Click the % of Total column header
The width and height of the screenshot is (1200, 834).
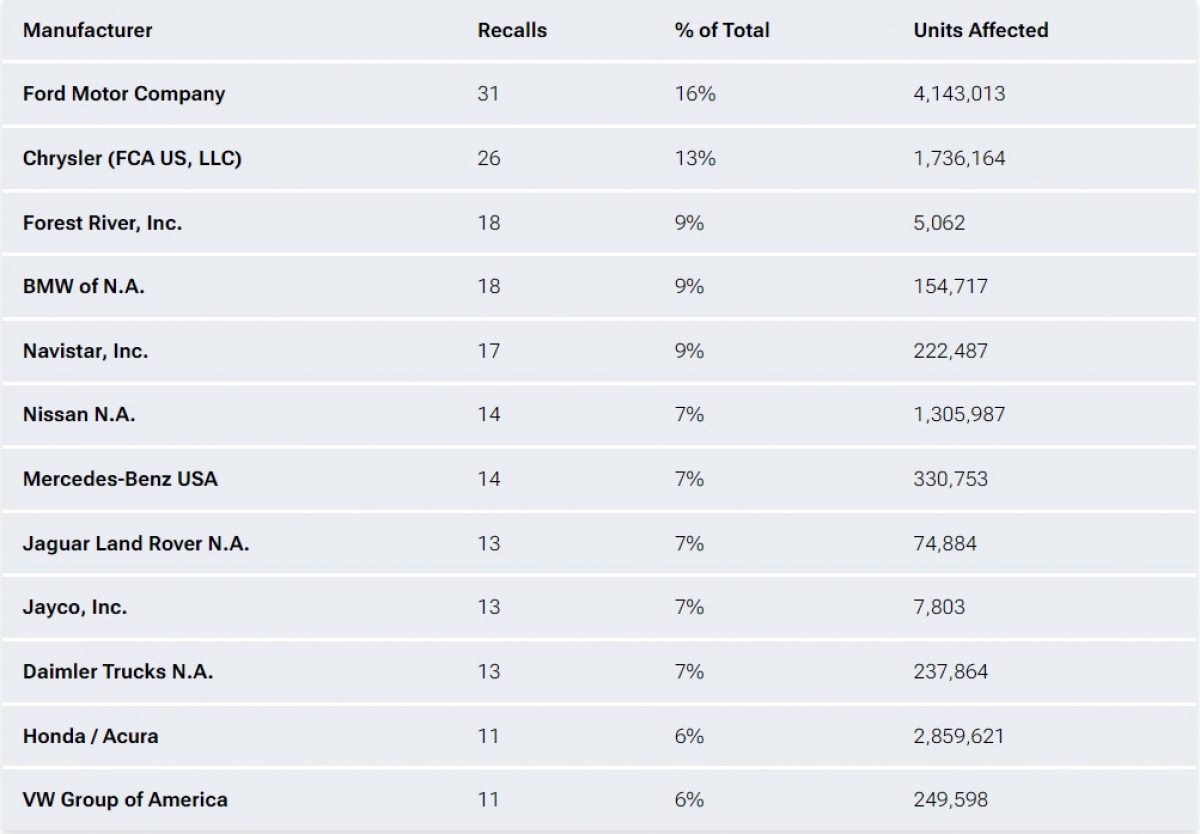click(x=721, y=30)
